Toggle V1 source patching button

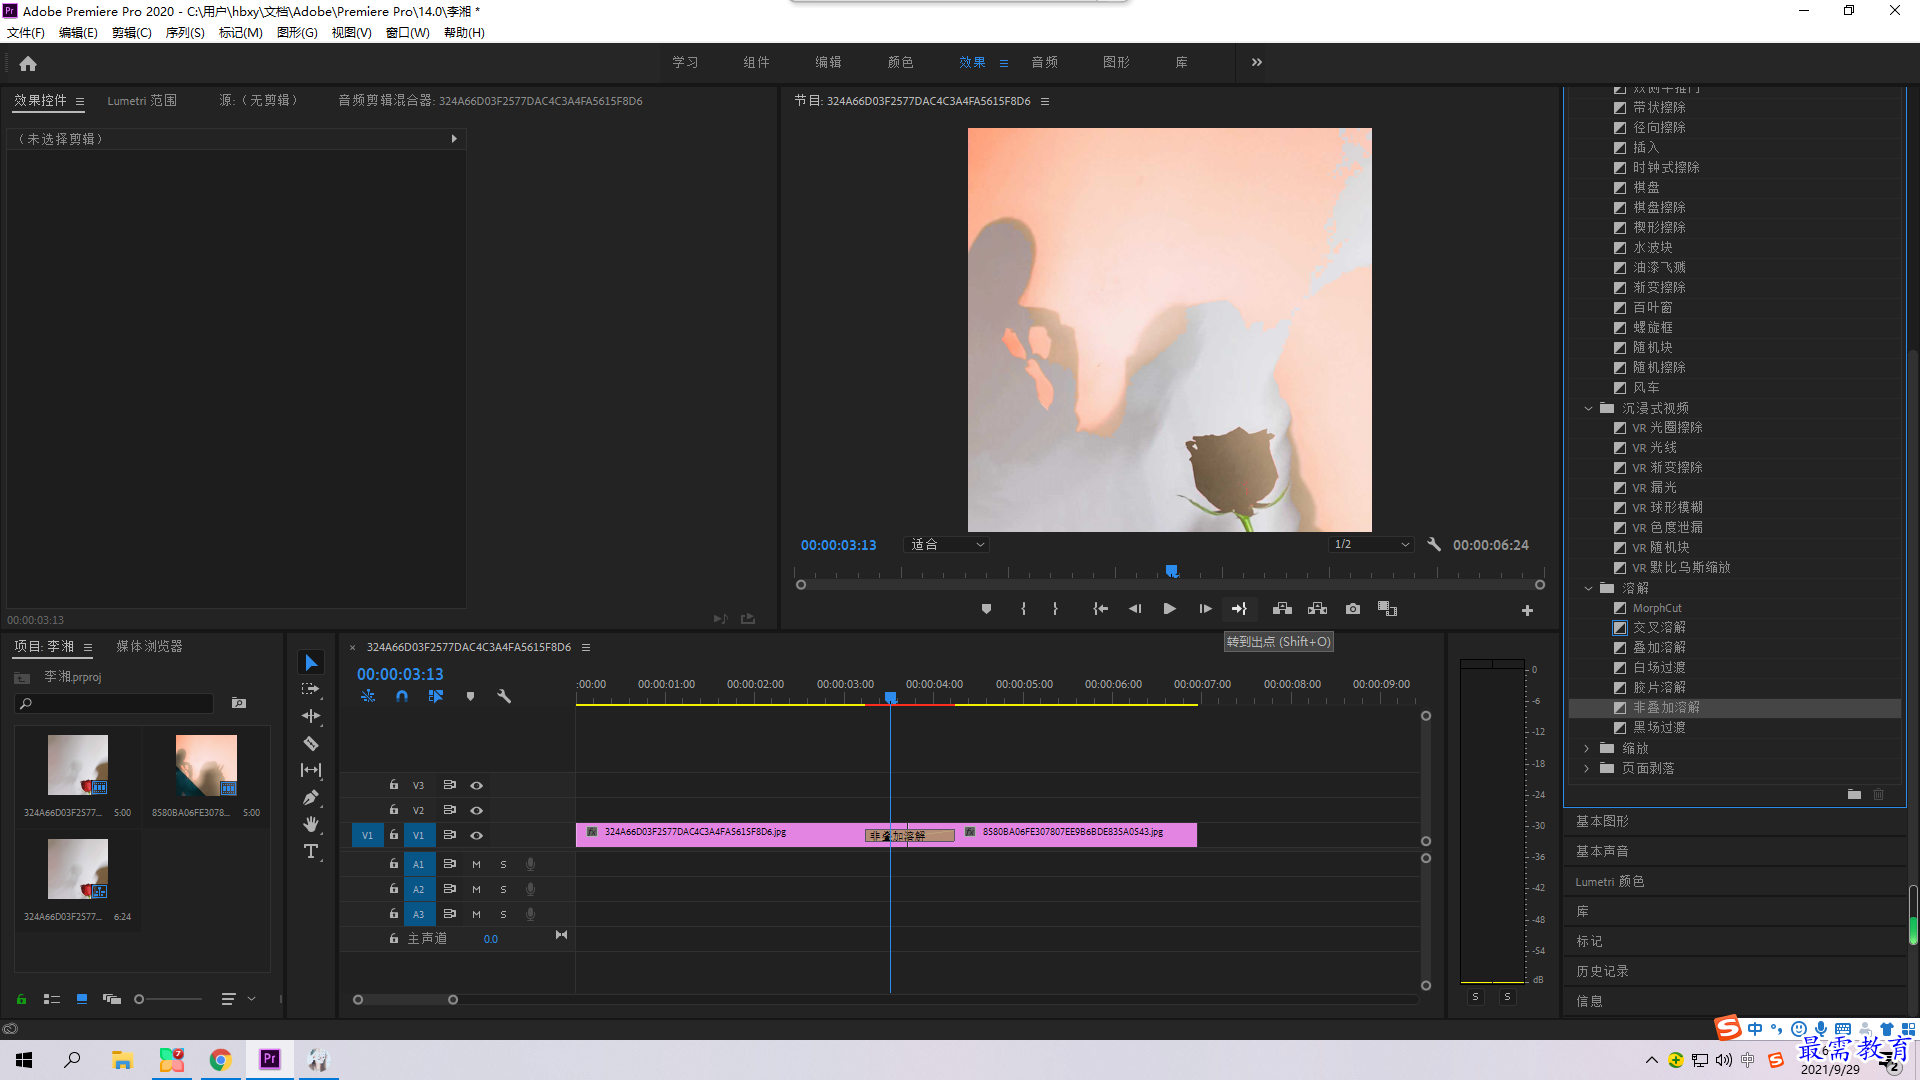pos(367,835)
